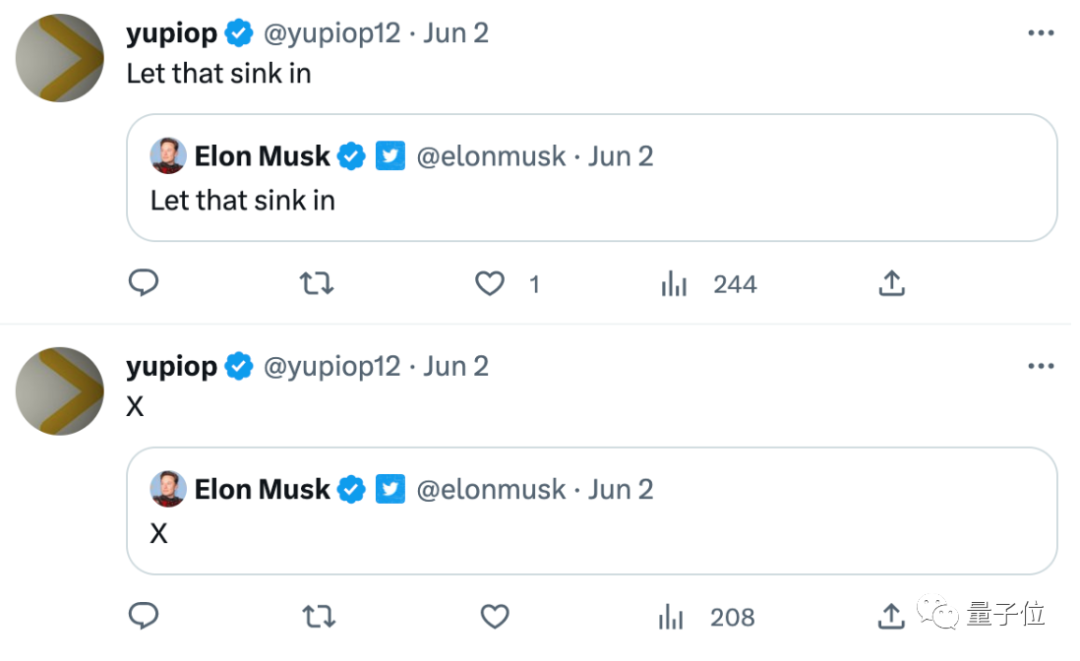The height and width of the screenshot is (661, 1080).
Task: Retweet the "X" post
Action: point(317,617)
